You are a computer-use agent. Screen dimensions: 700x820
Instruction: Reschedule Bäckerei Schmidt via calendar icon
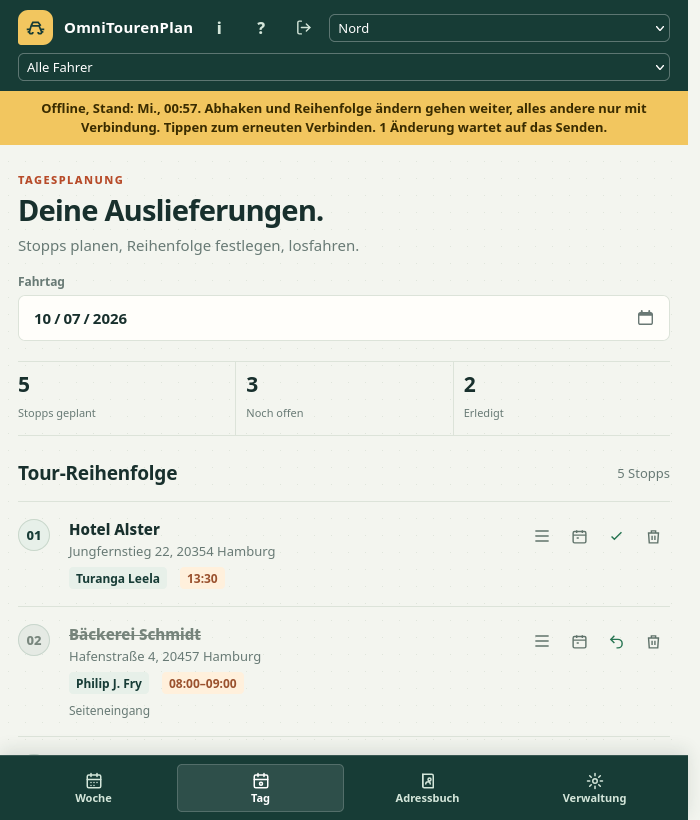(x=579, y=642)
